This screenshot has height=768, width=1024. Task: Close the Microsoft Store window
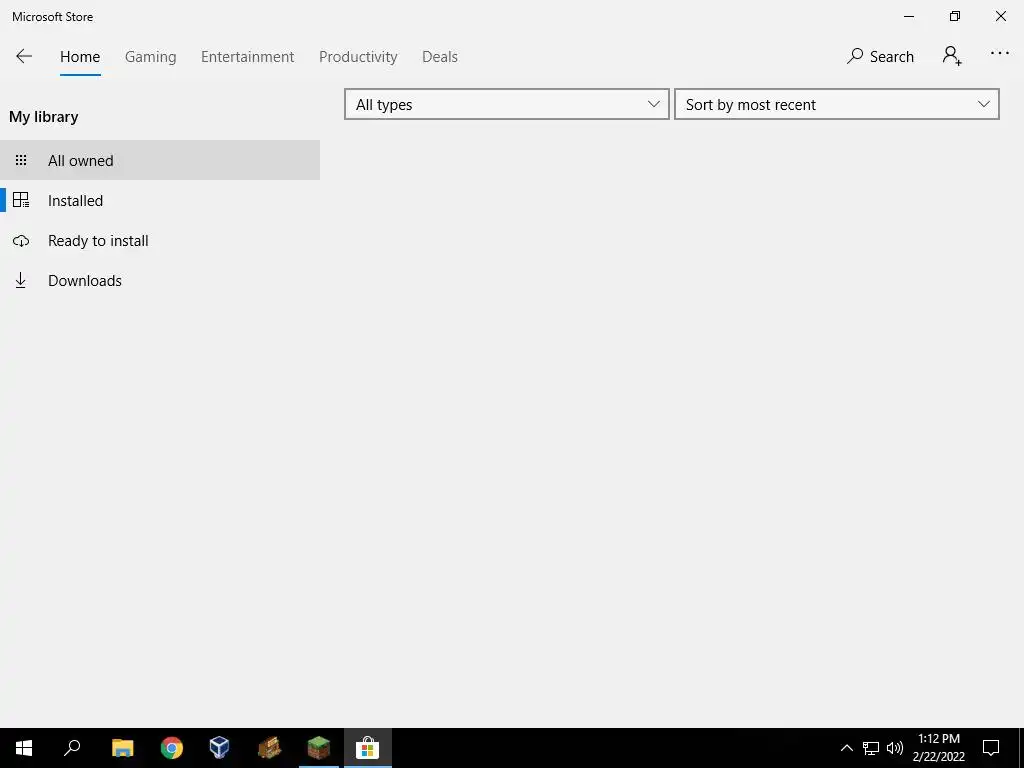(x=1000, y=16)
